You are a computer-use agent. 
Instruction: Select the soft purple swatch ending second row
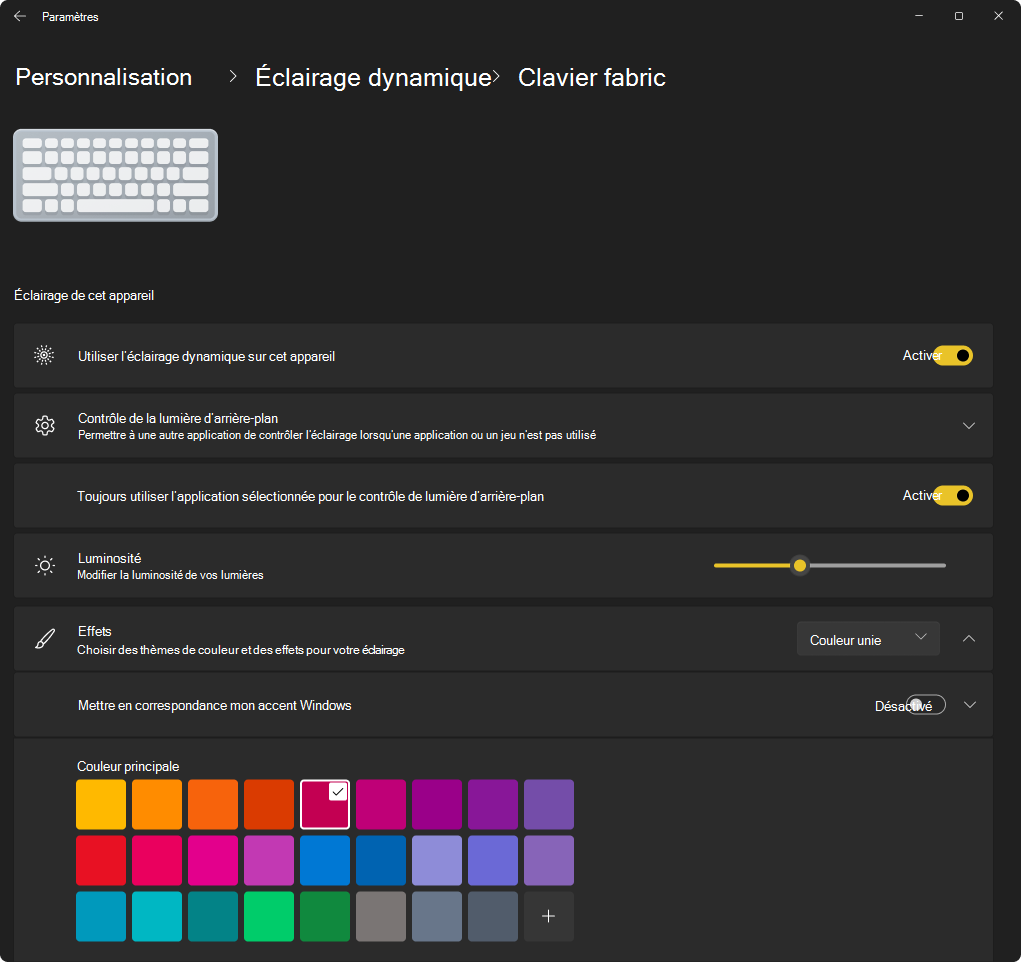[x=549, y=860]
